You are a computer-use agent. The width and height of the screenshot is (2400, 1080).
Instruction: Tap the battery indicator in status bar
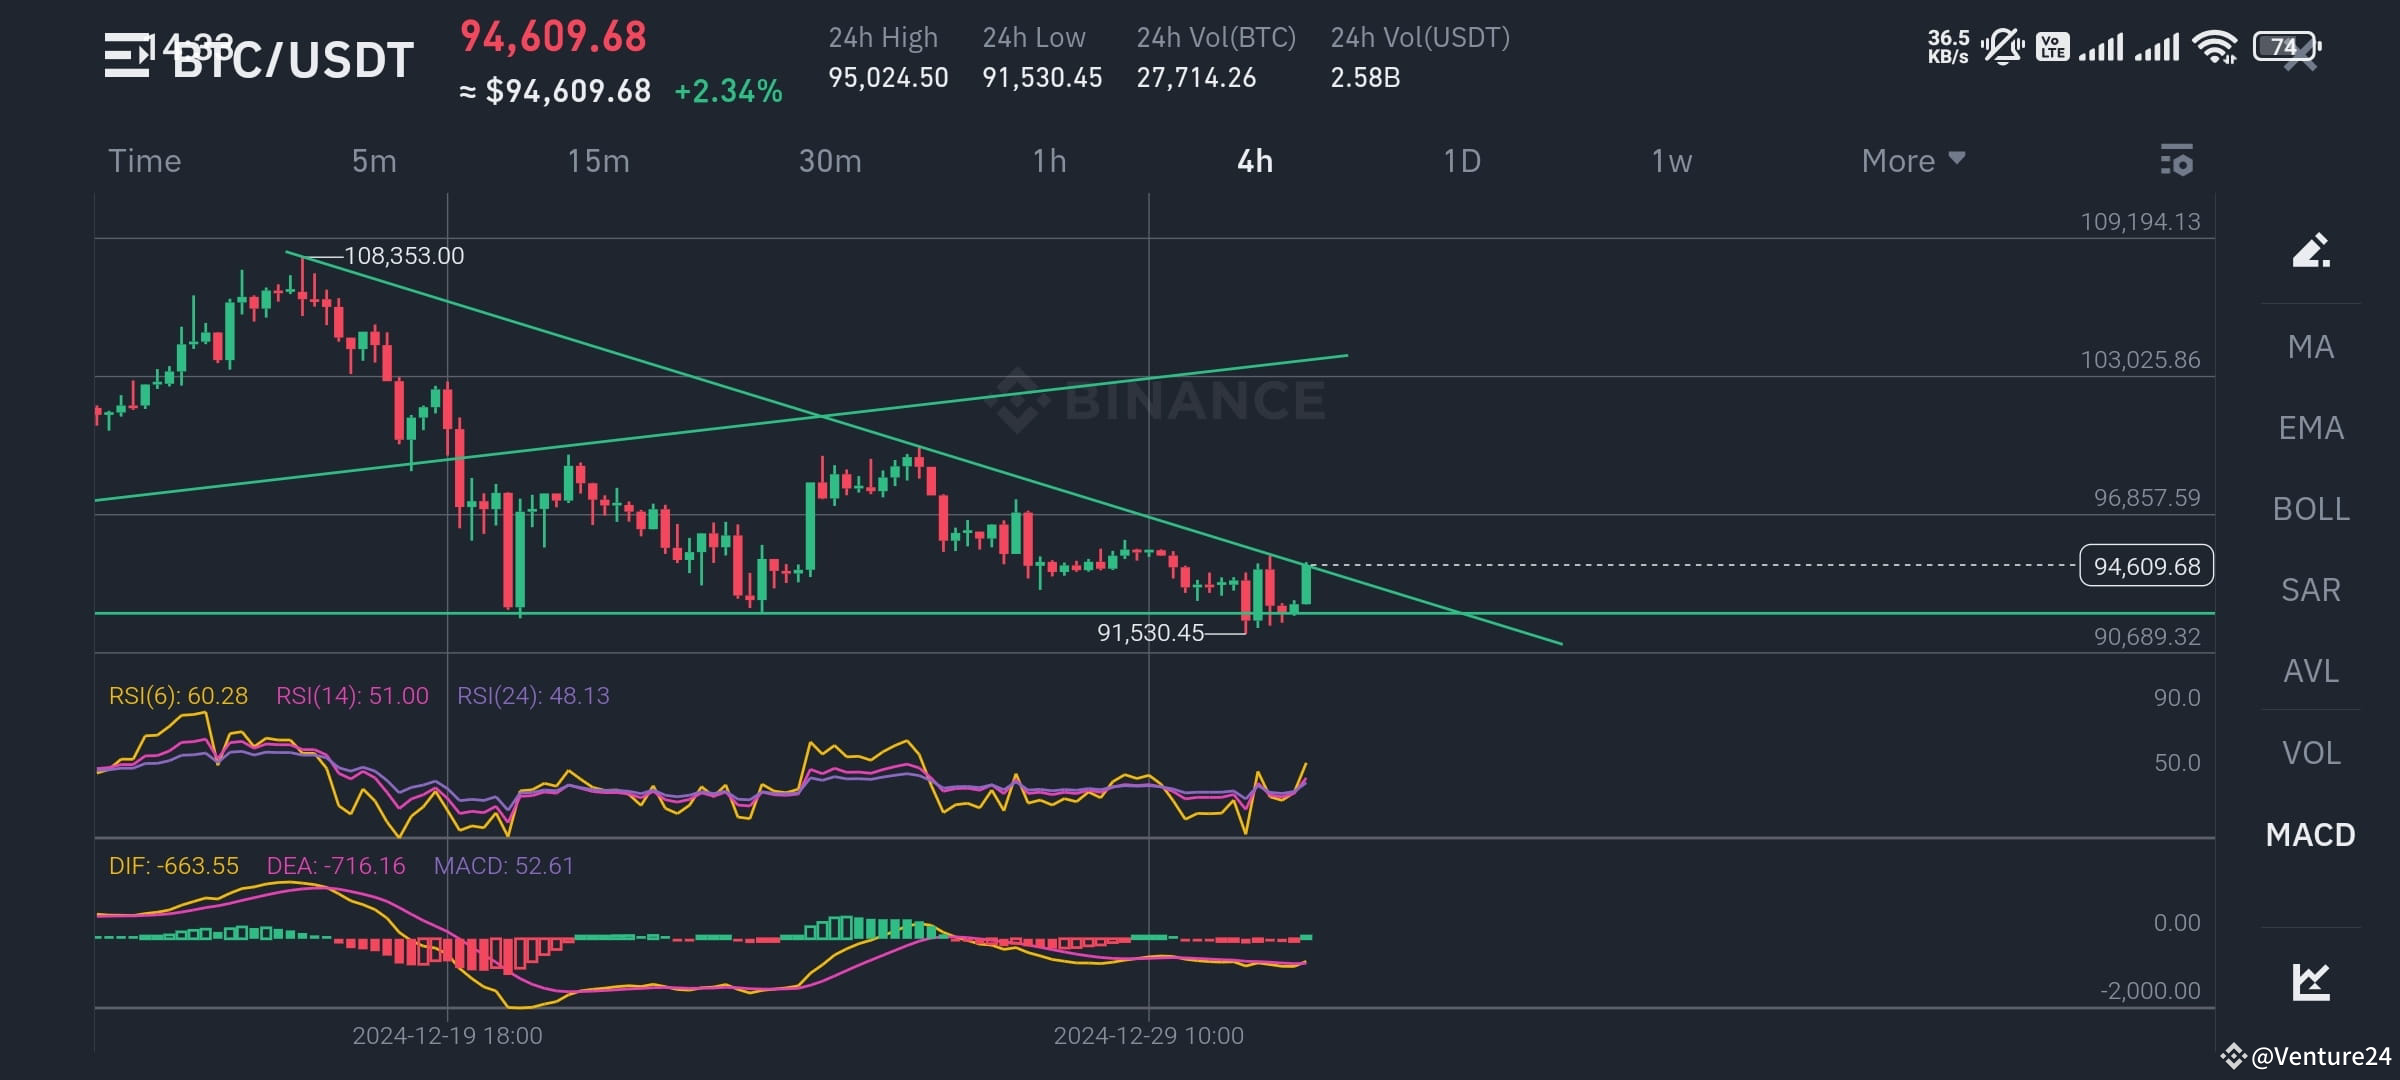[2287, 46]
